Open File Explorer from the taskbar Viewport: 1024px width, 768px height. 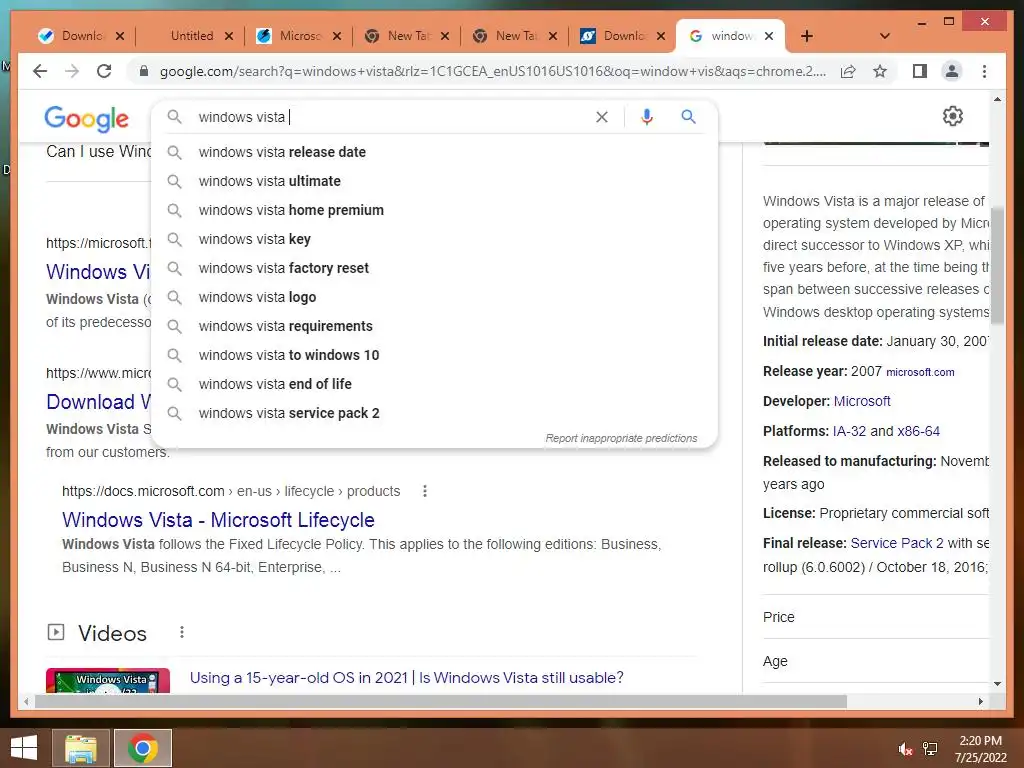pos(80,748)
